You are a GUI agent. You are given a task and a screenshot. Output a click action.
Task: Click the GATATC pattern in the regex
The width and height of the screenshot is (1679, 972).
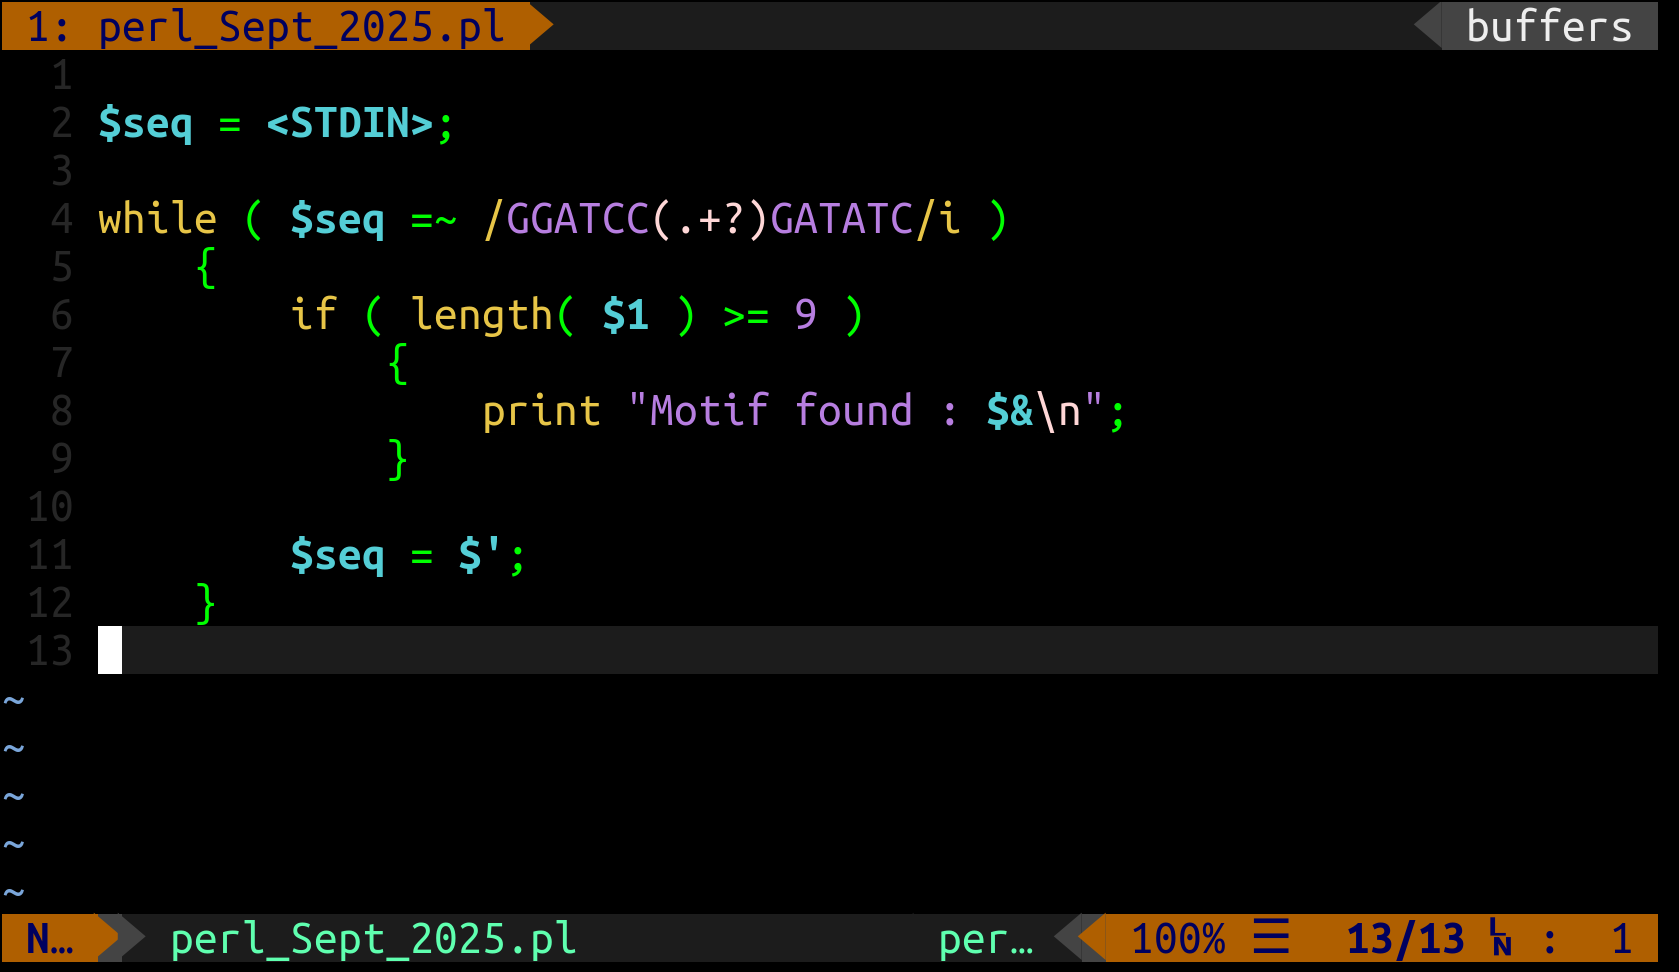[841, 219]
